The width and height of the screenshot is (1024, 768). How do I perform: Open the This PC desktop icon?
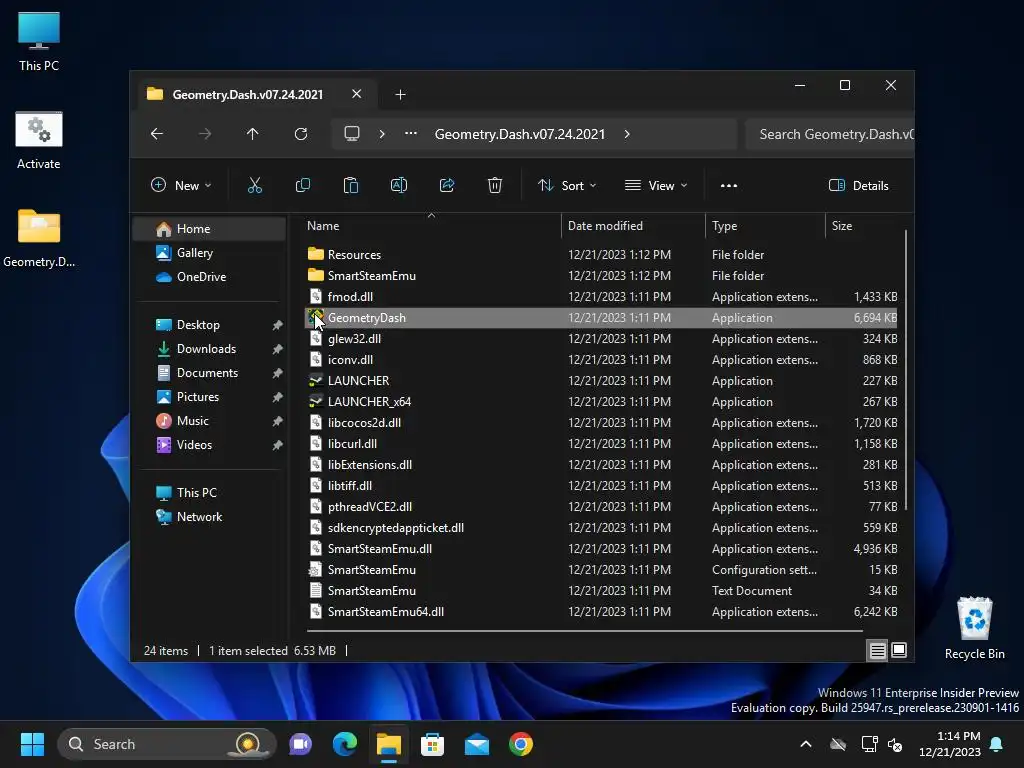[x=39, y=41]
